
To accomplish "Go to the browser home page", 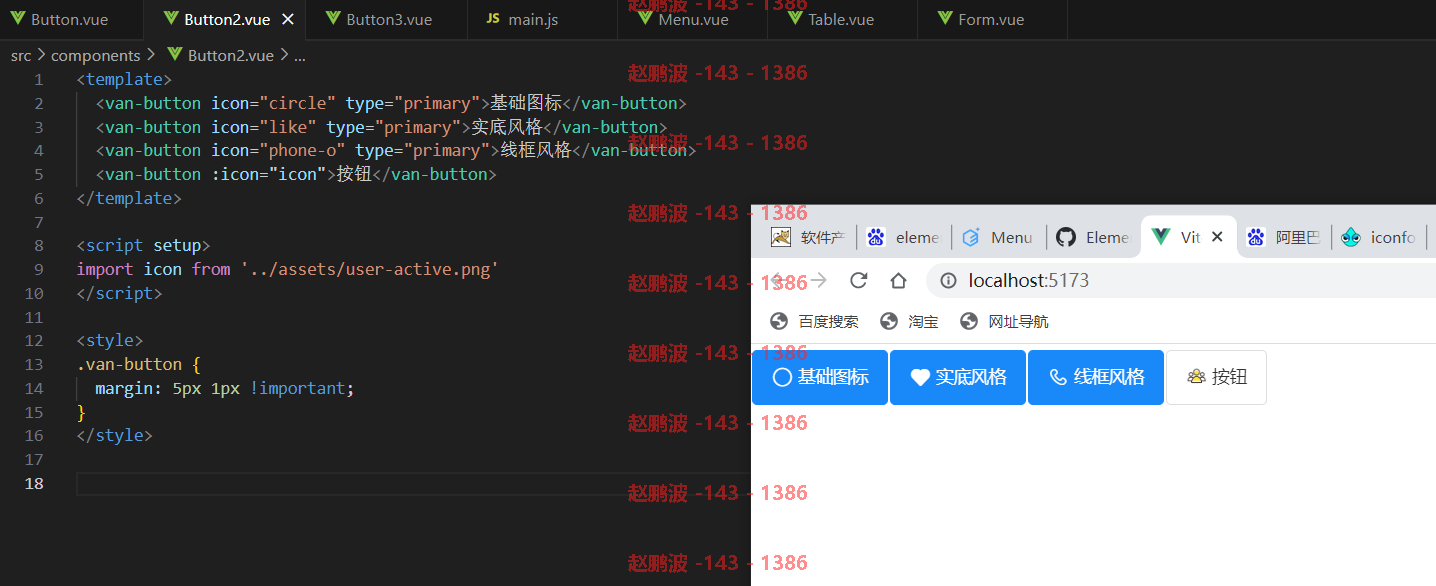I will coord(898,280).
